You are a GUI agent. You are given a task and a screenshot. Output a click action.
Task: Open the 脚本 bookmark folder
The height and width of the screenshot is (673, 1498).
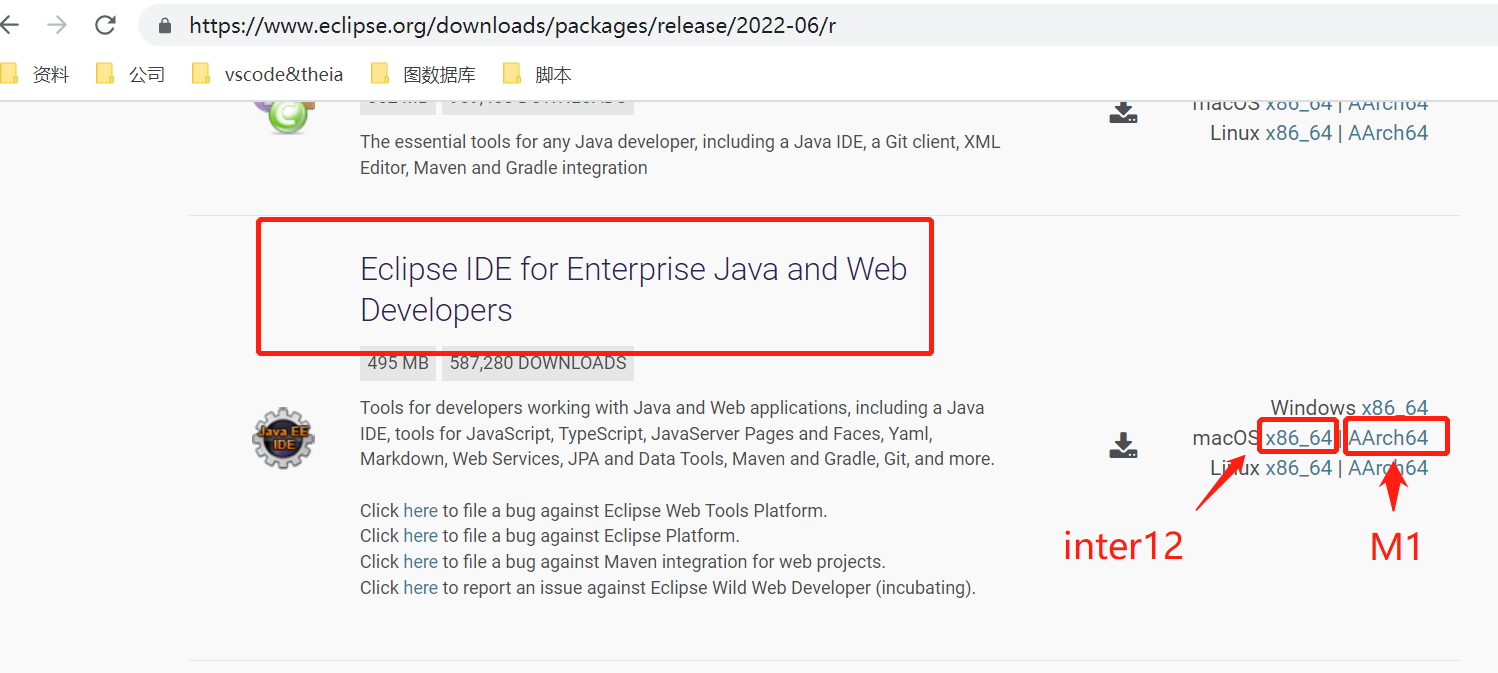[537, 74]
